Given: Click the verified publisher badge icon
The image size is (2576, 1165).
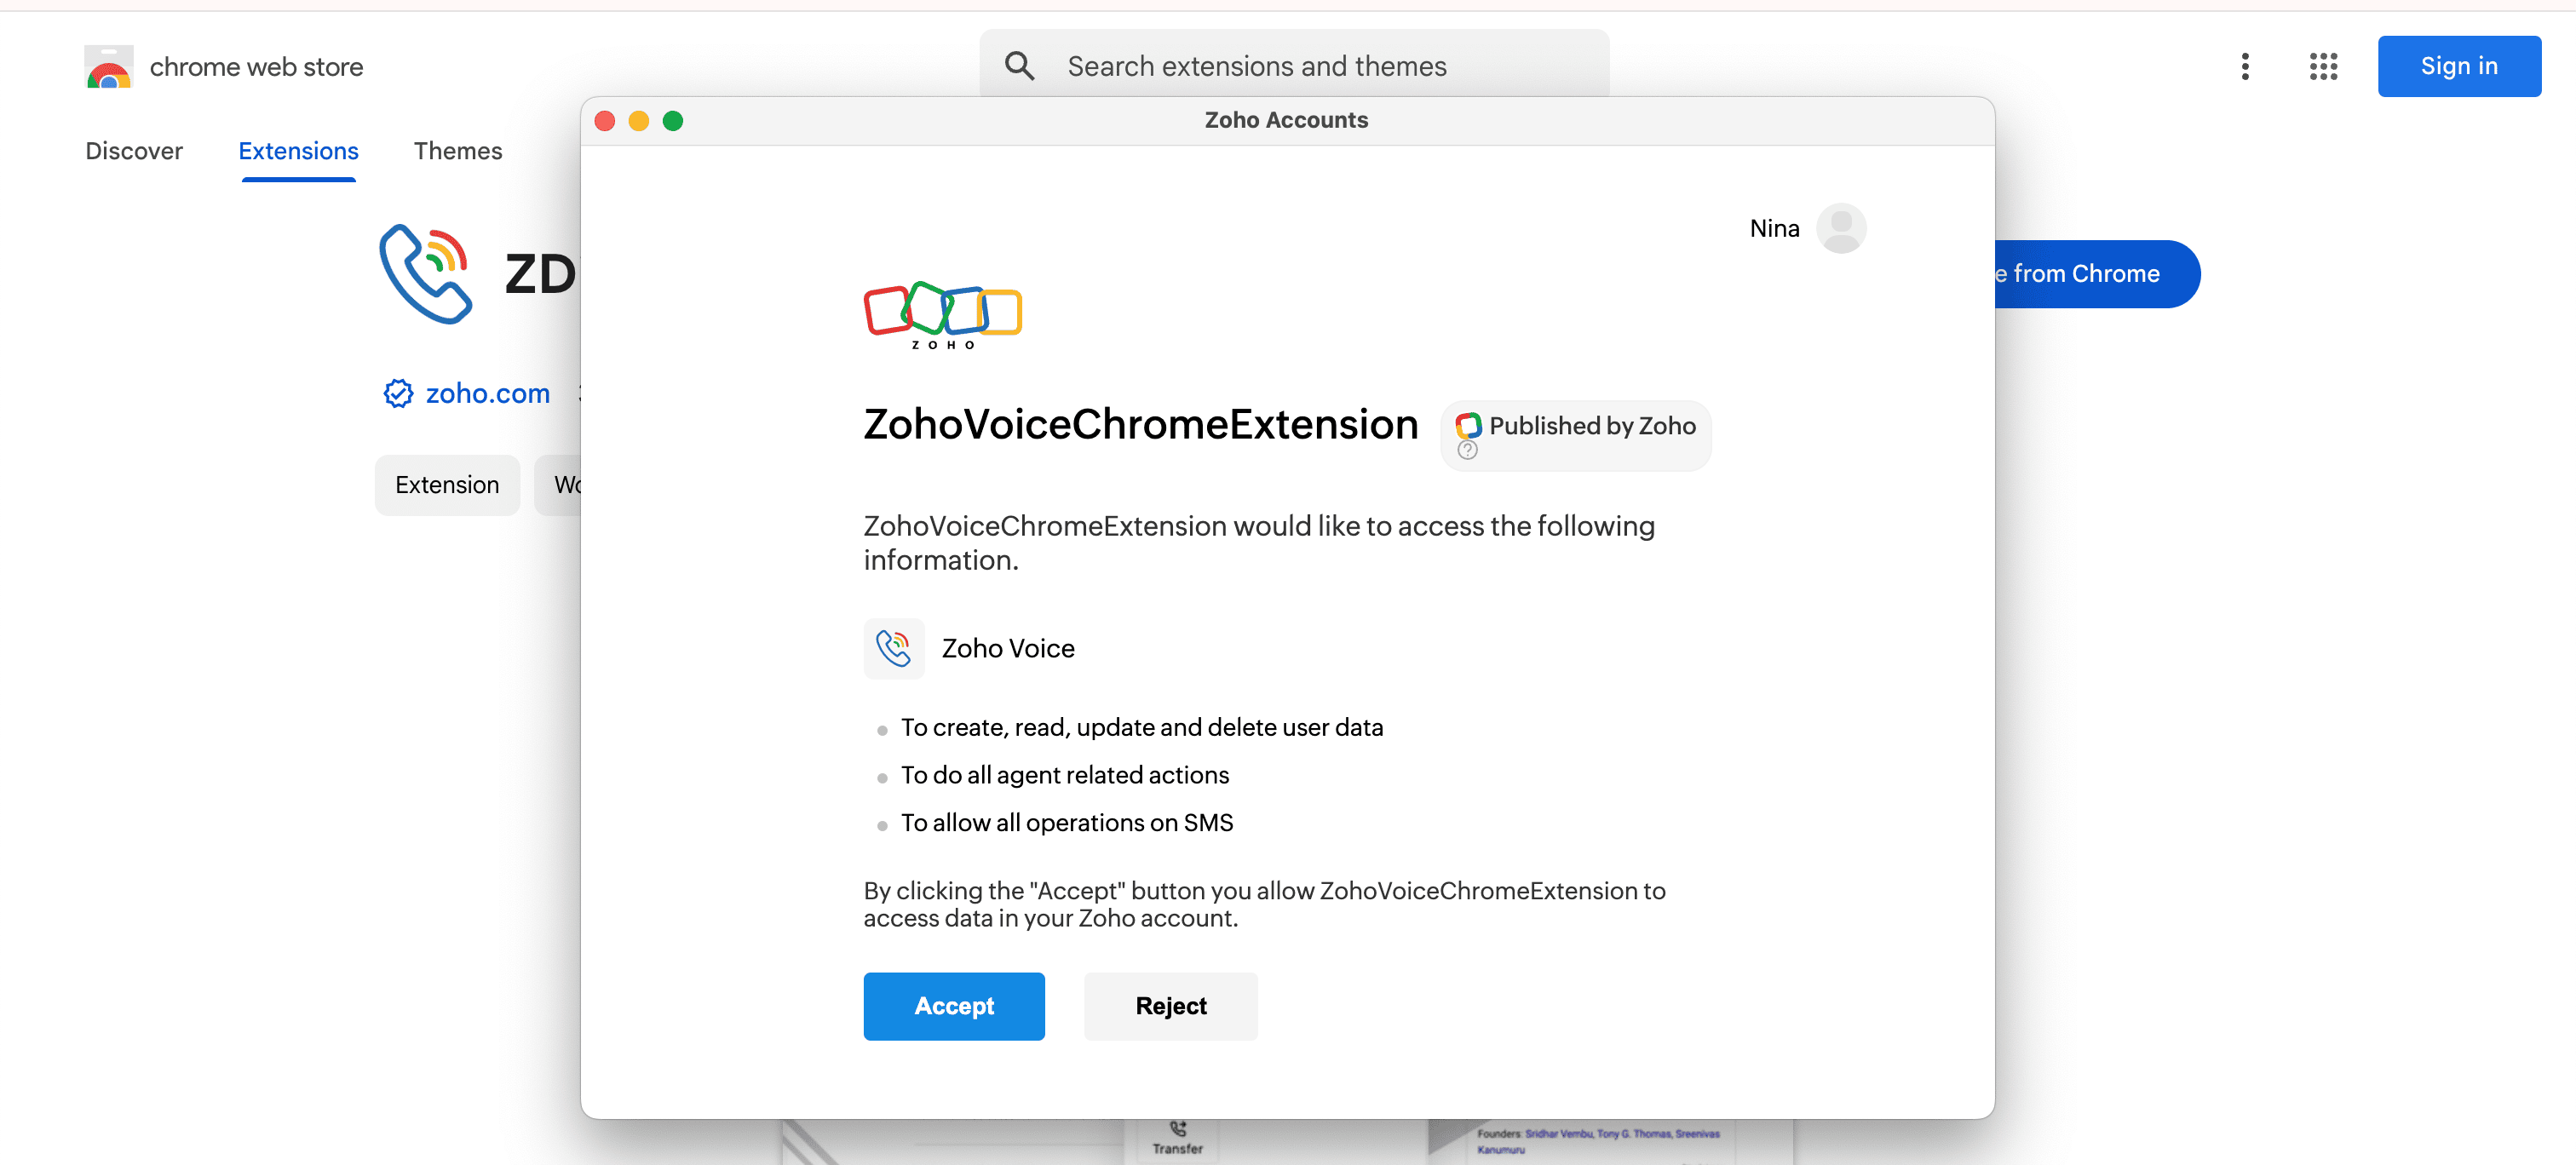Looking at the screenshot, I should click(x=398, y=394).
